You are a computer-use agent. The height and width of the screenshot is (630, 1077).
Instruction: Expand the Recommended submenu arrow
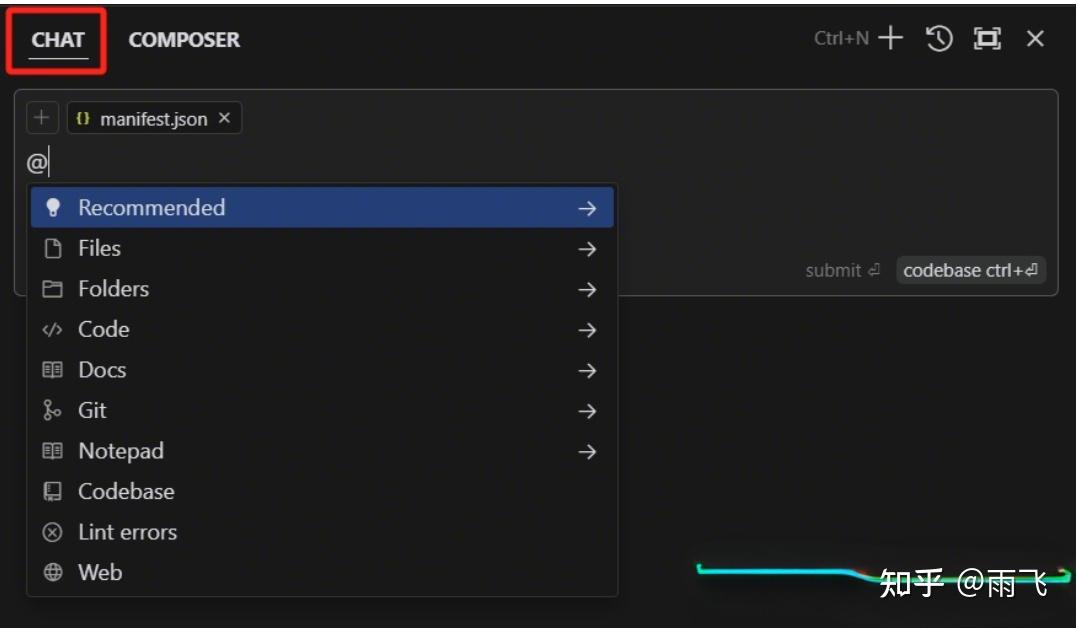[587, 208]
